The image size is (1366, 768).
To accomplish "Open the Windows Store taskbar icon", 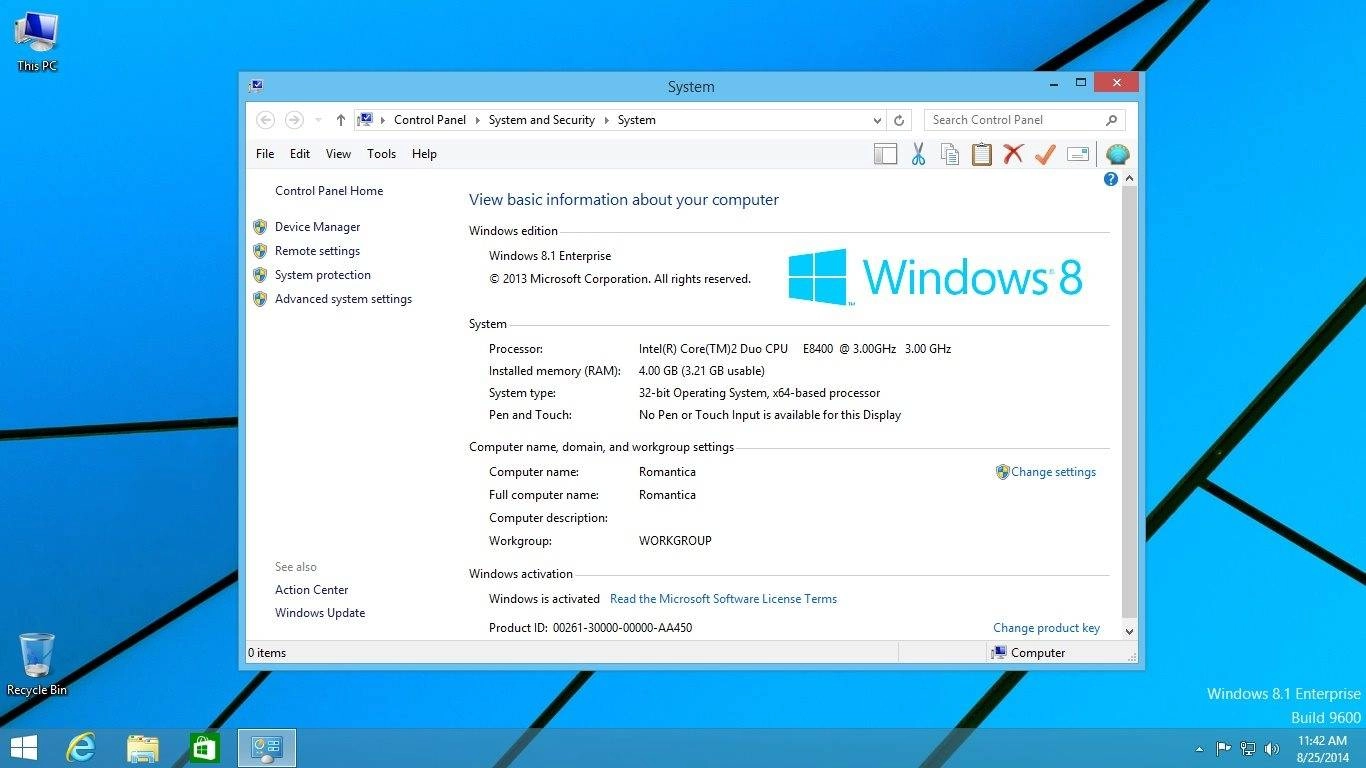I will [205, 747].
